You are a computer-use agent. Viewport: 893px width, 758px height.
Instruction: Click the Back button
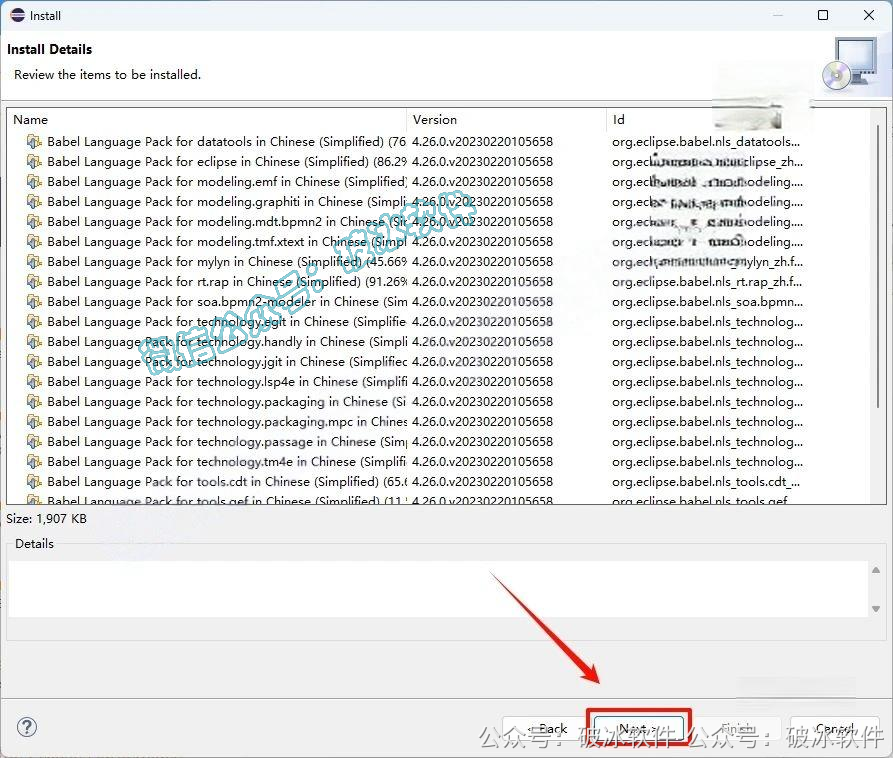click(547, 729)
